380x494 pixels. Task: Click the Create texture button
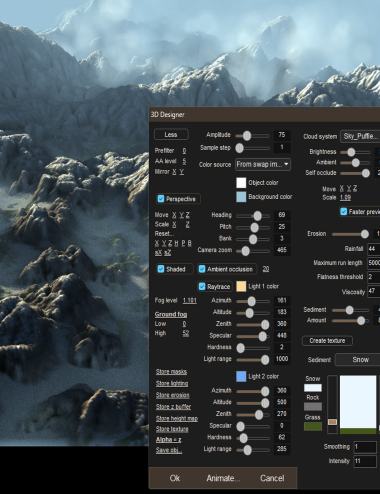point(327,341)
